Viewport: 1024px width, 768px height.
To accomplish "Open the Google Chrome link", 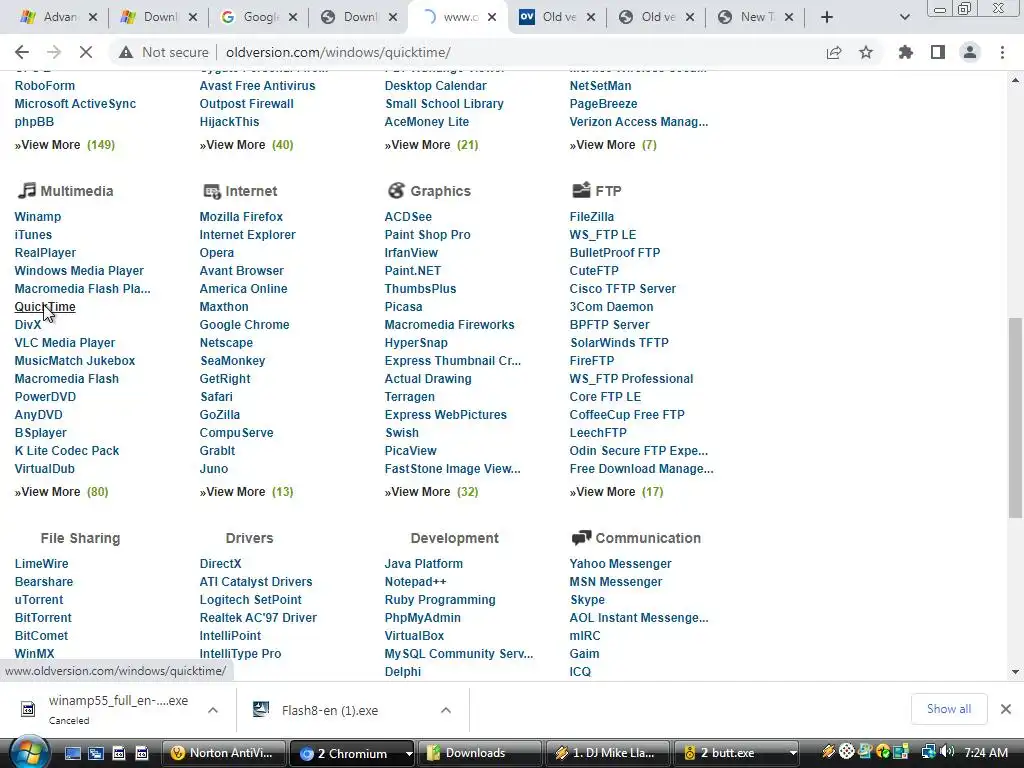I will 244,325.
